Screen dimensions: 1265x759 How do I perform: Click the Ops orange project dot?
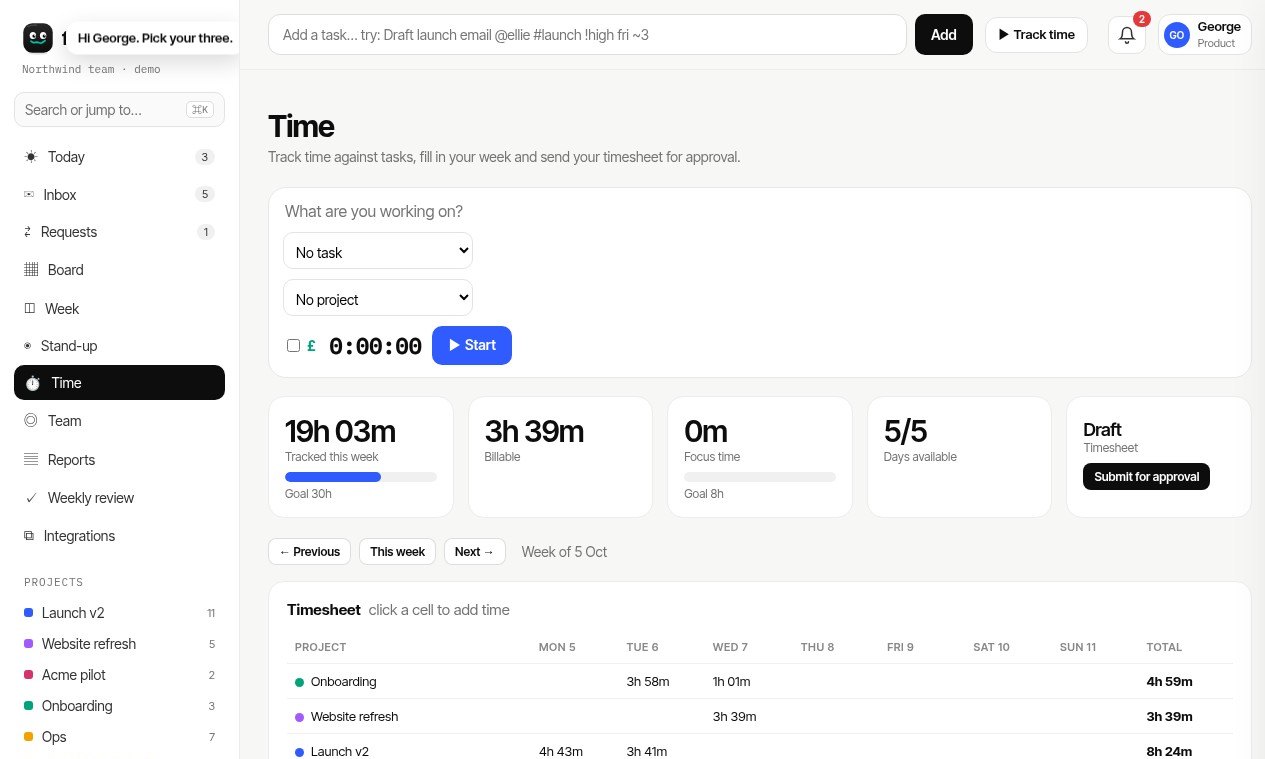29,737
